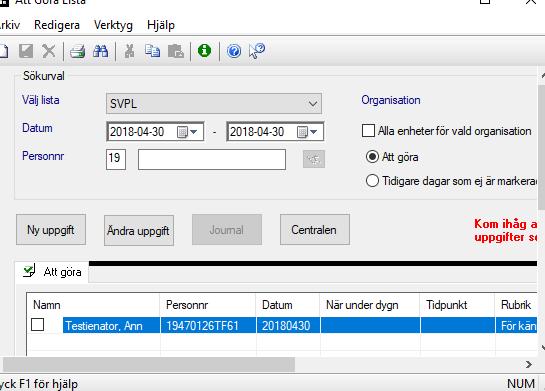Click the century field showing 19
545x391 pixels.
(x=116, y=159)
